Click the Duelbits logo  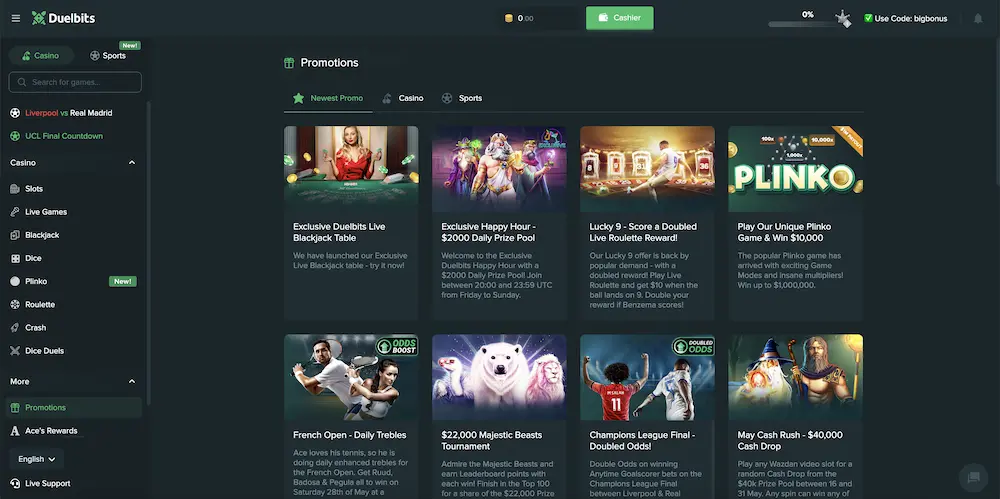point(64,18)
